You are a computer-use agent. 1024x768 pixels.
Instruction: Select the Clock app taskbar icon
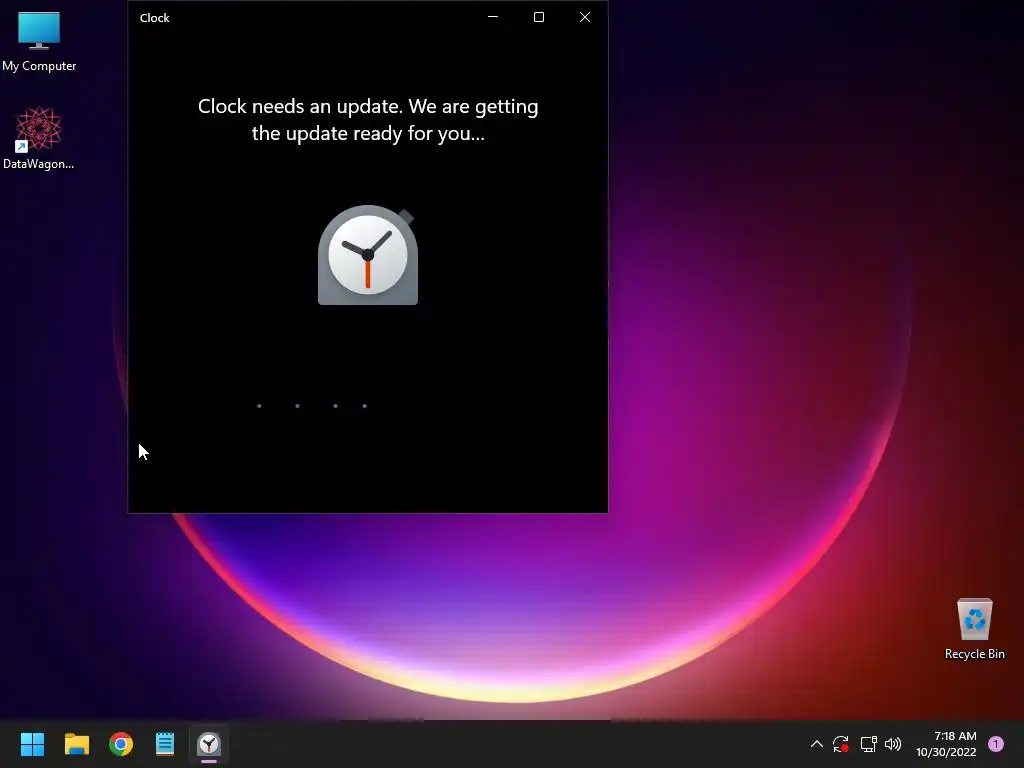point(209,744)
